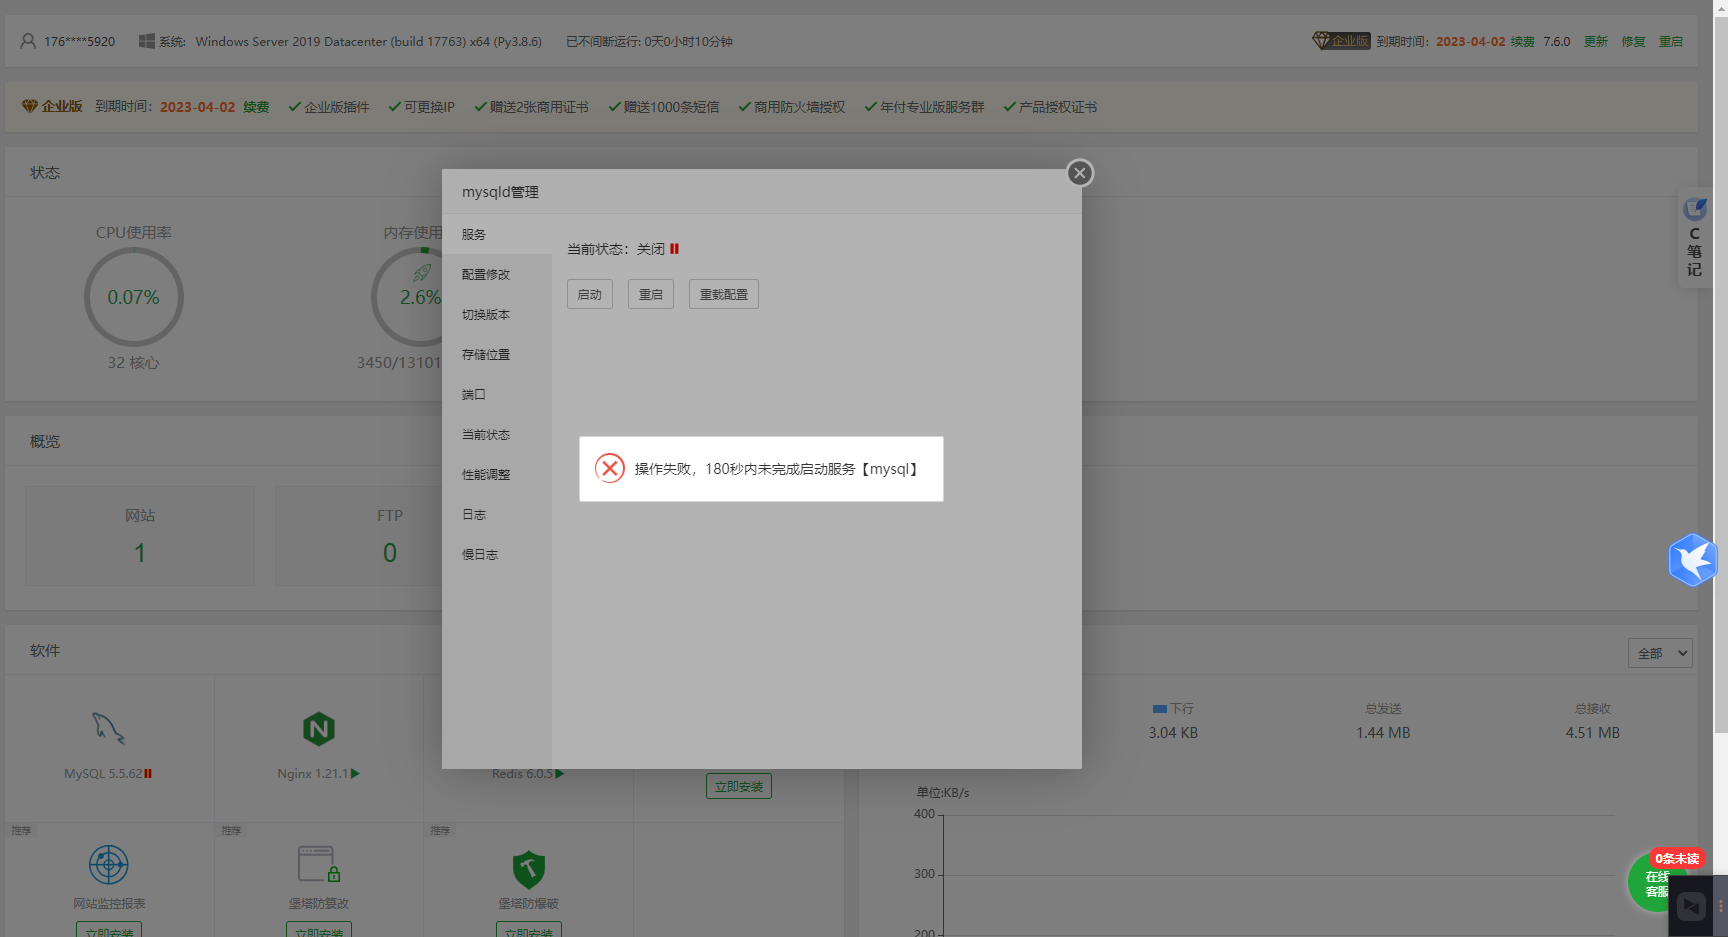
Task: Click 立即安装 under 堡塔防爆破
Action: coord(529,930)
